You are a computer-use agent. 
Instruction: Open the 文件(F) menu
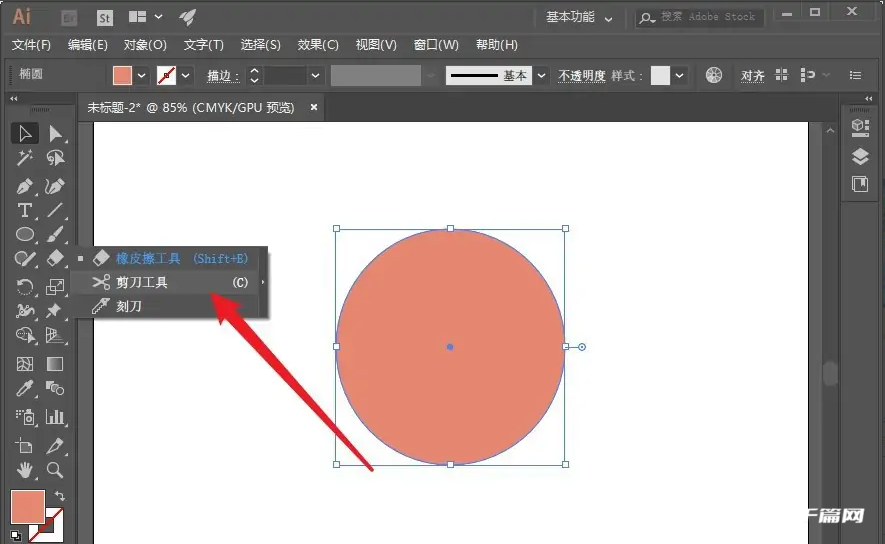tap(31, 45)
